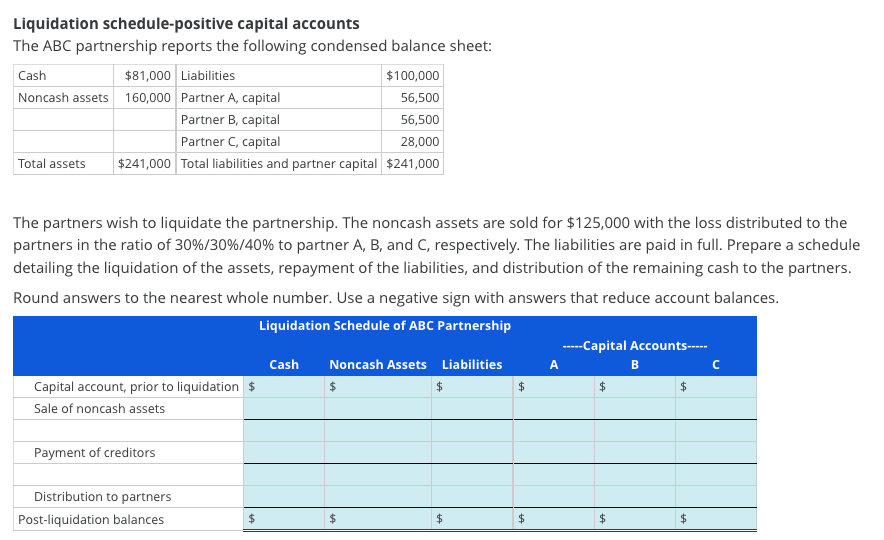The width and height of the screenshot is (884, 540).
Task: Select partner A cell for Sale of noncash assets
Action: (x=554, y=409)
